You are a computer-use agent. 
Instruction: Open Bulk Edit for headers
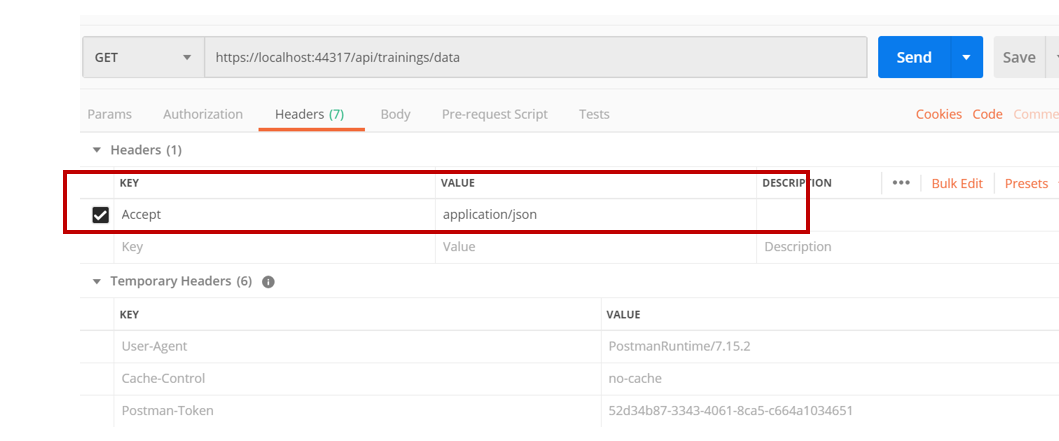[957, 183]
